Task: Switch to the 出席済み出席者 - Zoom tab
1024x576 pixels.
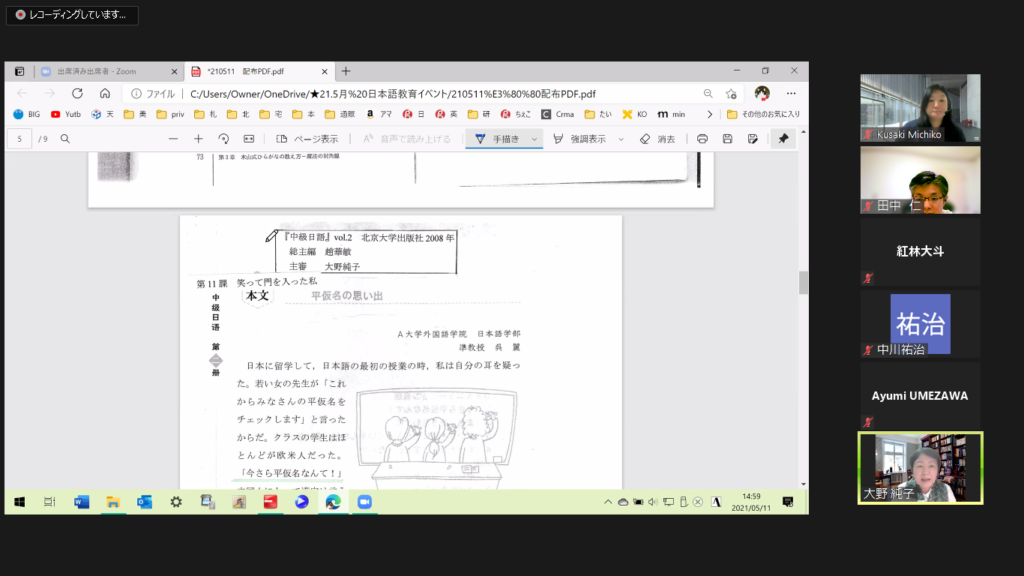Action: coord(97,72)
